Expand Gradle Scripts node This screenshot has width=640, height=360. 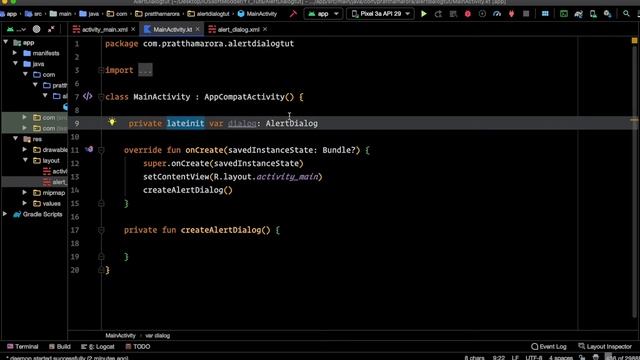pos(5,214)
